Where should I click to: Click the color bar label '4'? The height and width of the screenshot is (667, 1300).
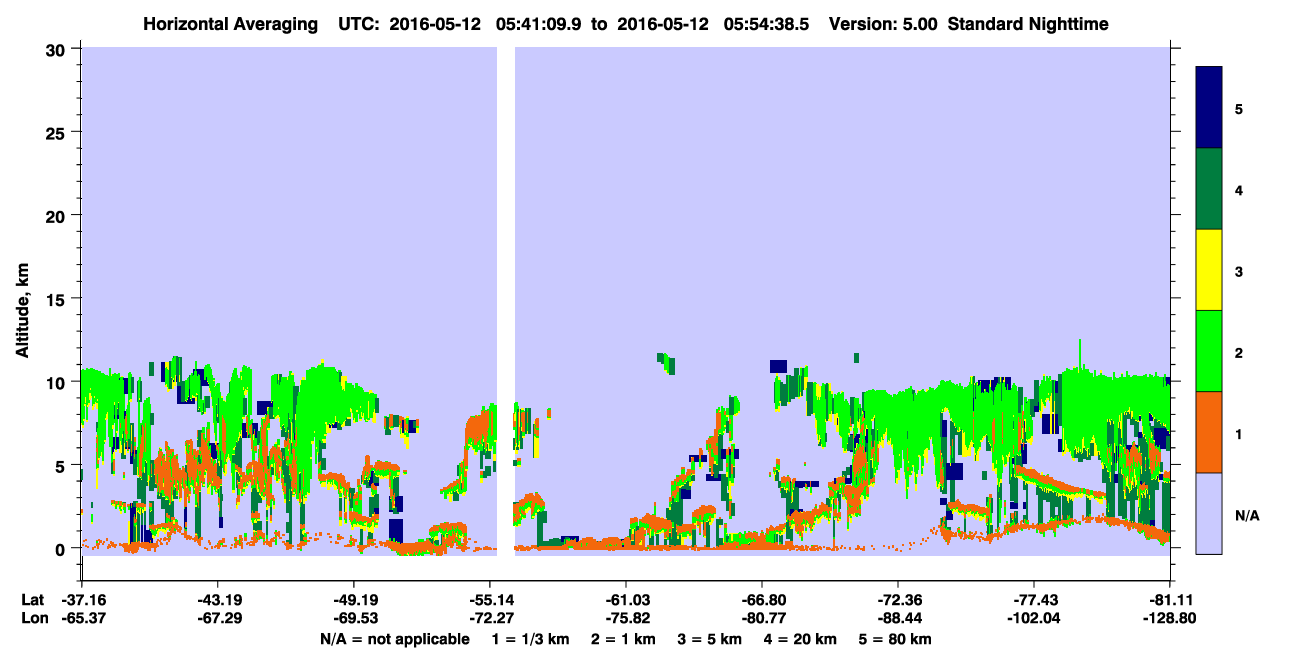click(1239, 189)
